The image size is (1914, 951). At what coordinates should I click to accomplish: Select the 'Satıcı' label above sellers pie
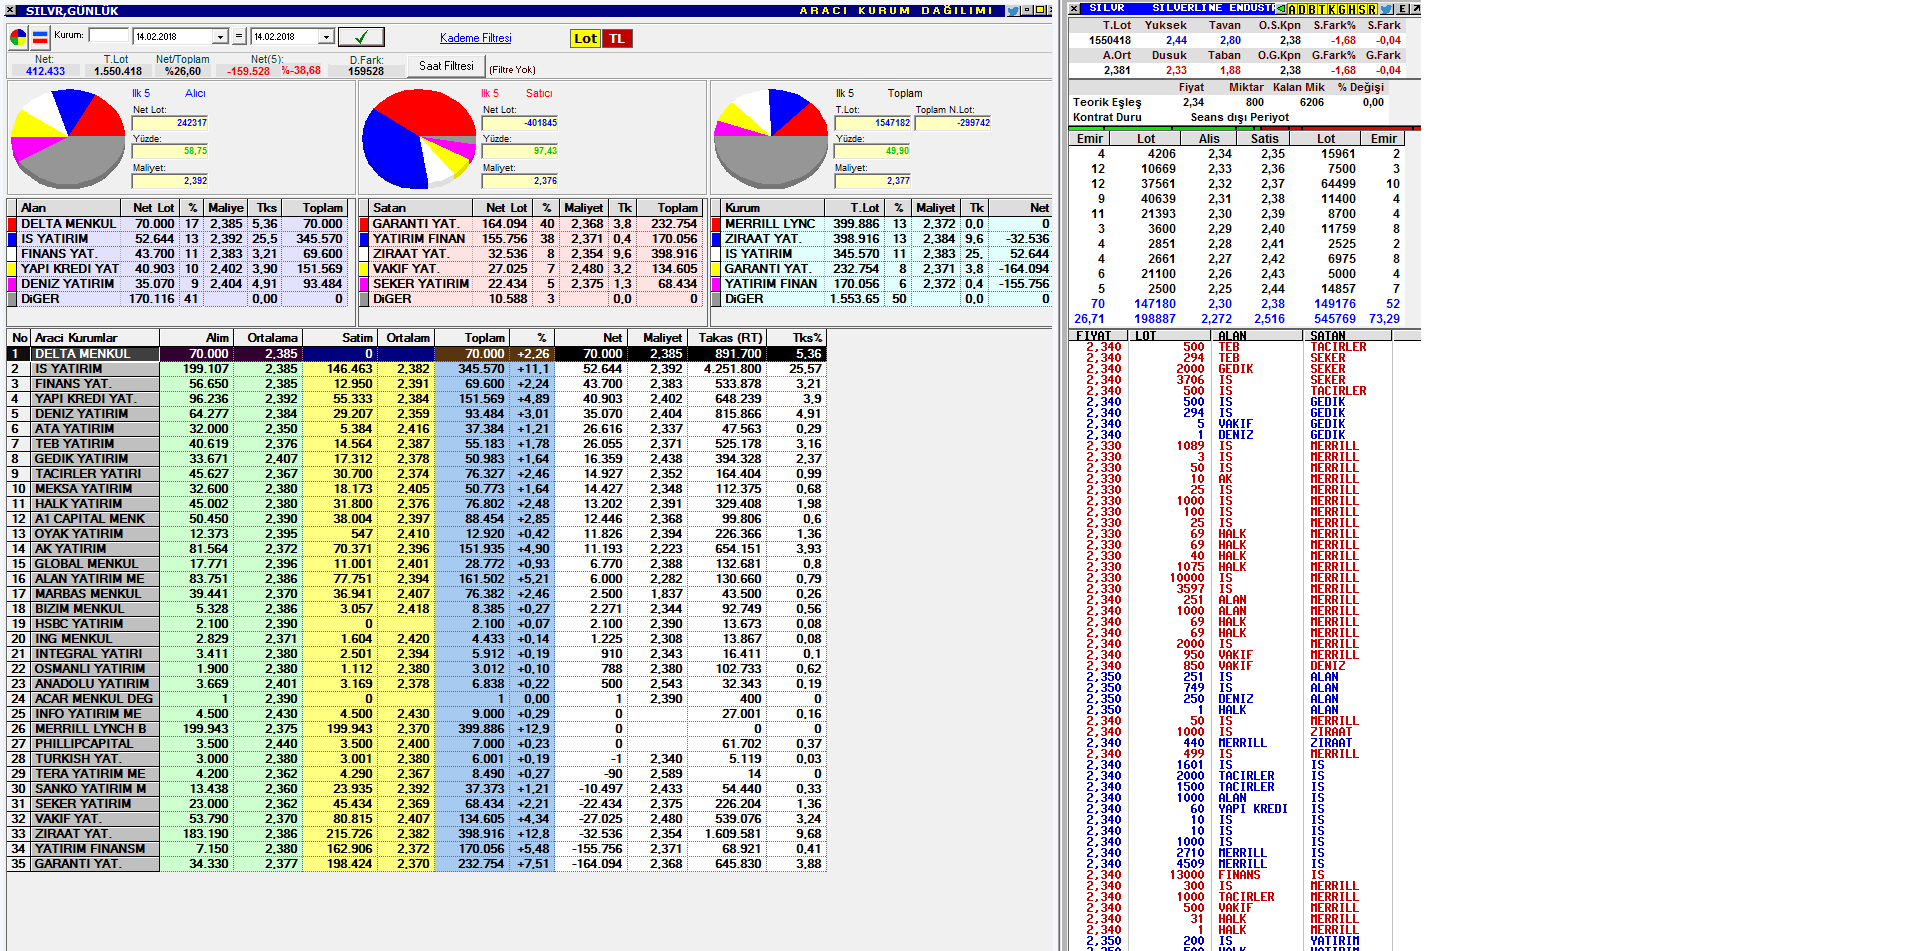coord(539,93)
